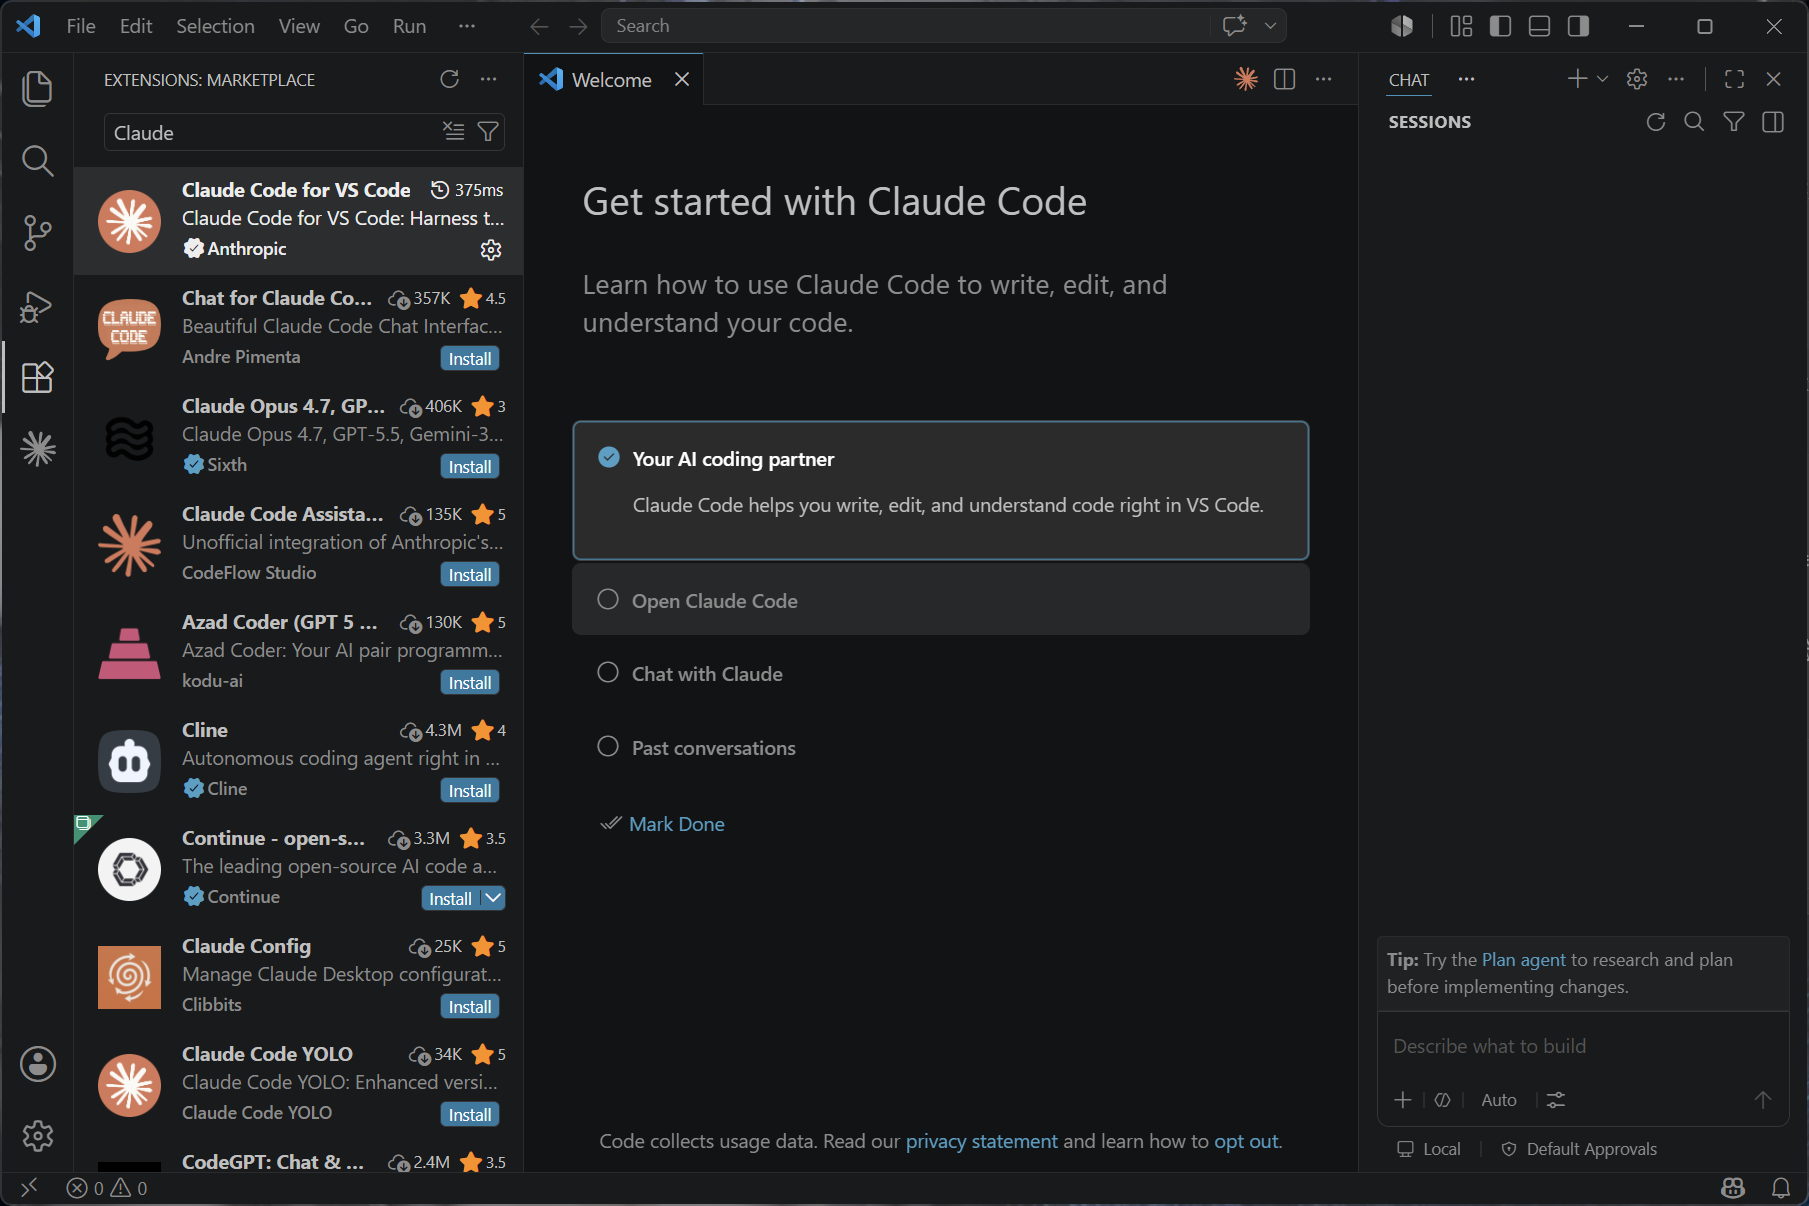Open the Auto model picker
Screen dimensions: 1809x1206
pyautogui.click(x=1499, y=1100)
